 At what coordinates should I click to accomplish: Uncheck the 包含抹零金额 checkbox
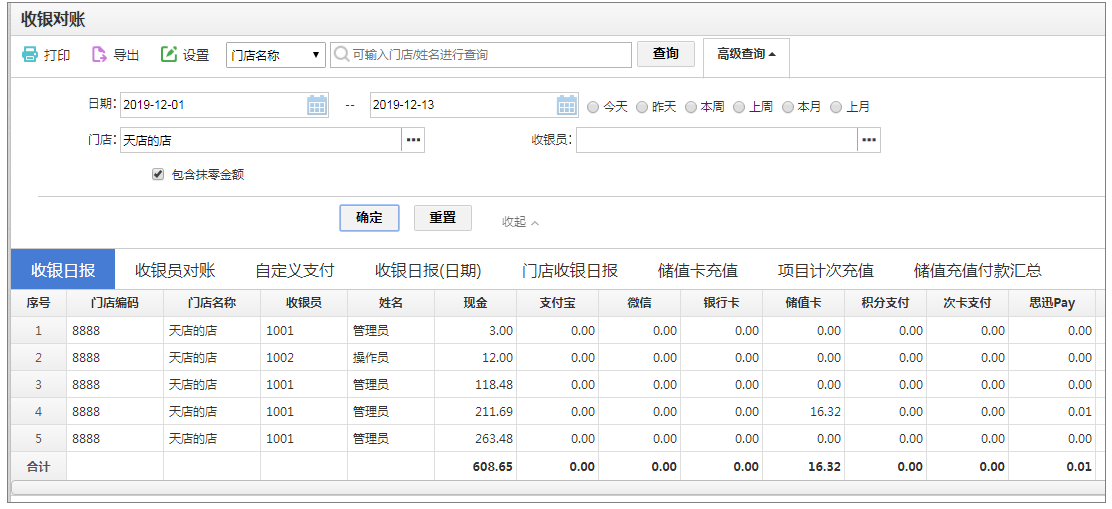coord(158,174)
